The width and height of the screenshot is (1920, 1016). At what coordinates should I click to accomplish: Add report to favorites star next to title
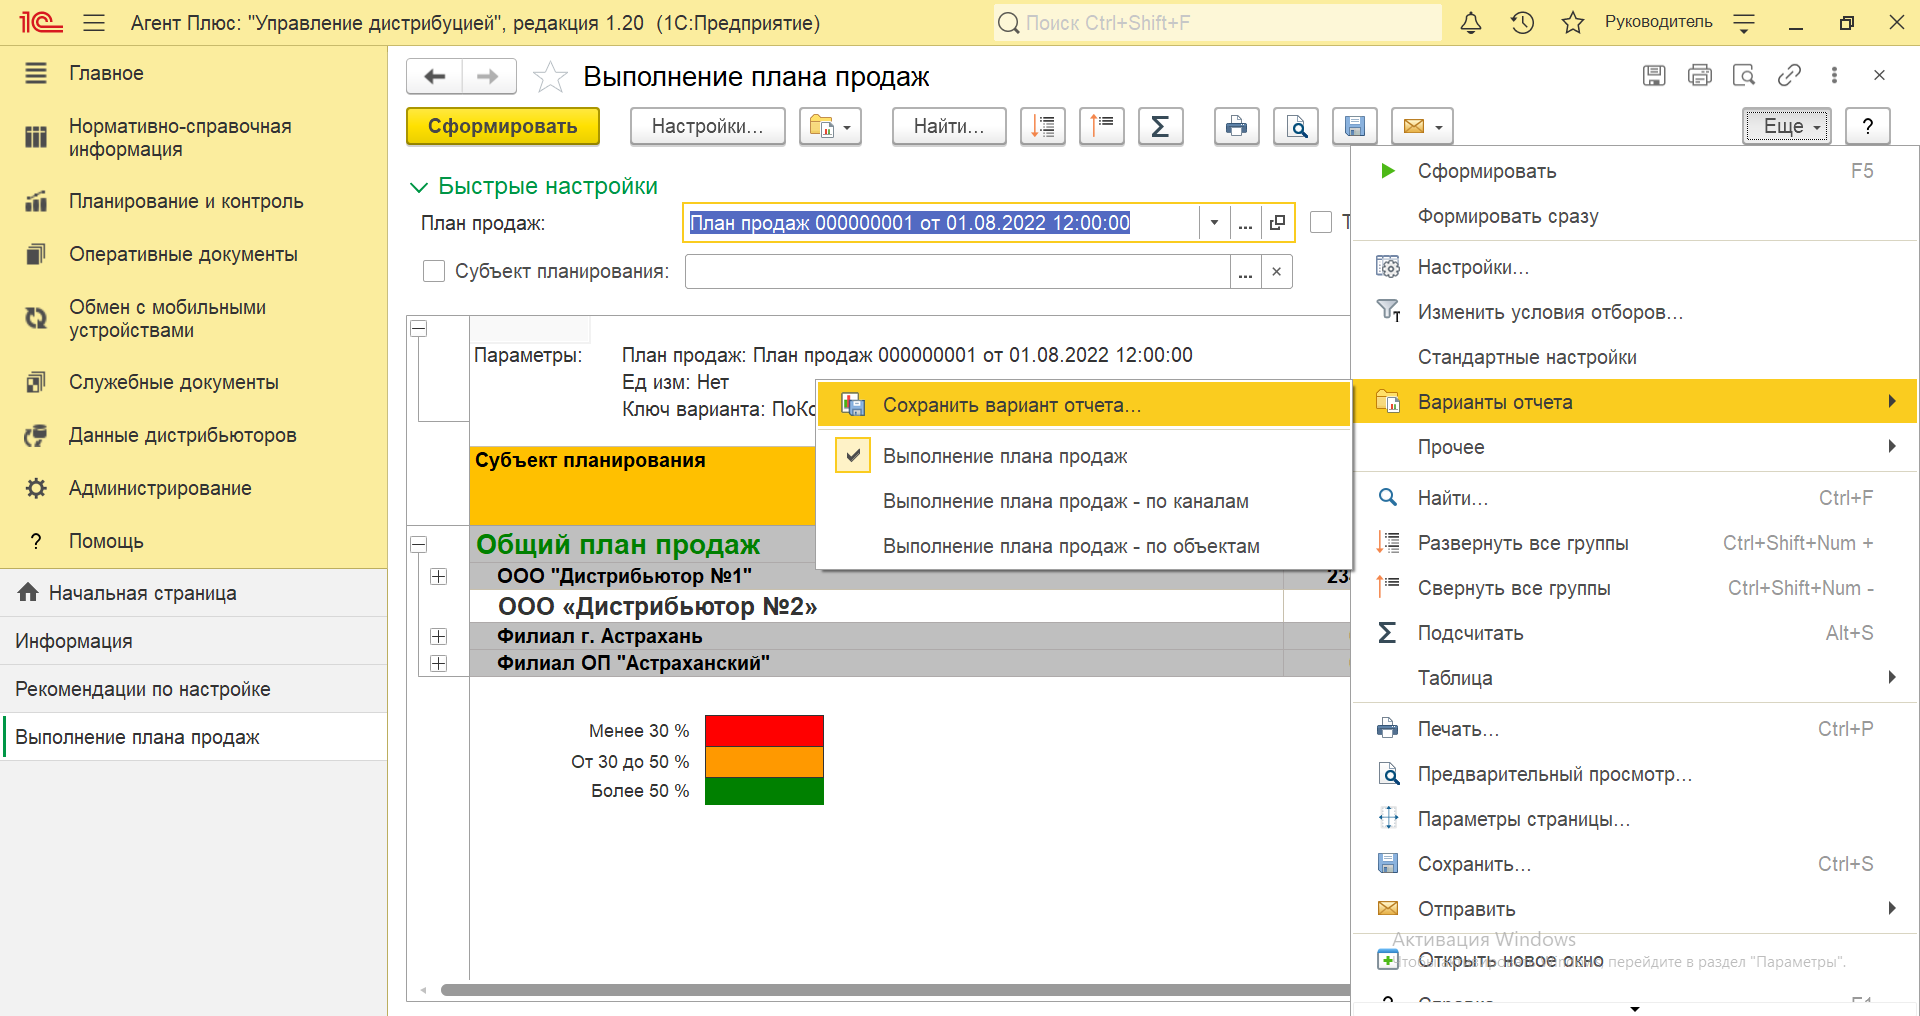click(x=550, y=77)
